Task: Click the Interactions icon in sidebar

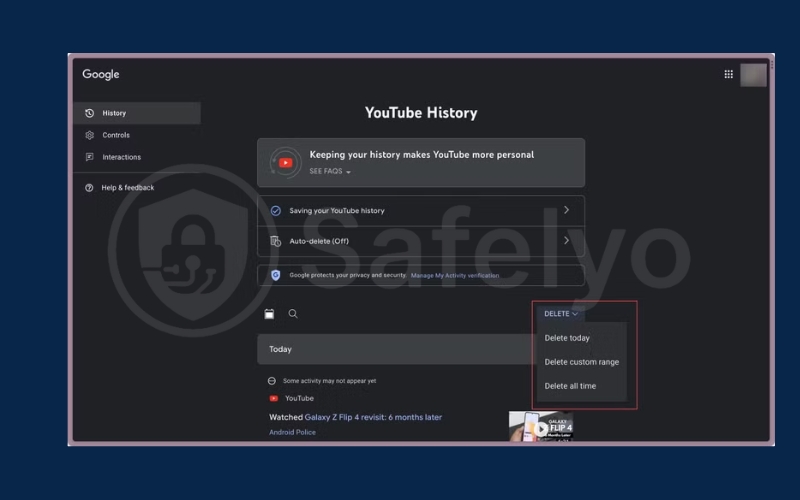Action: pyautogui.click(x=89, y=157)
